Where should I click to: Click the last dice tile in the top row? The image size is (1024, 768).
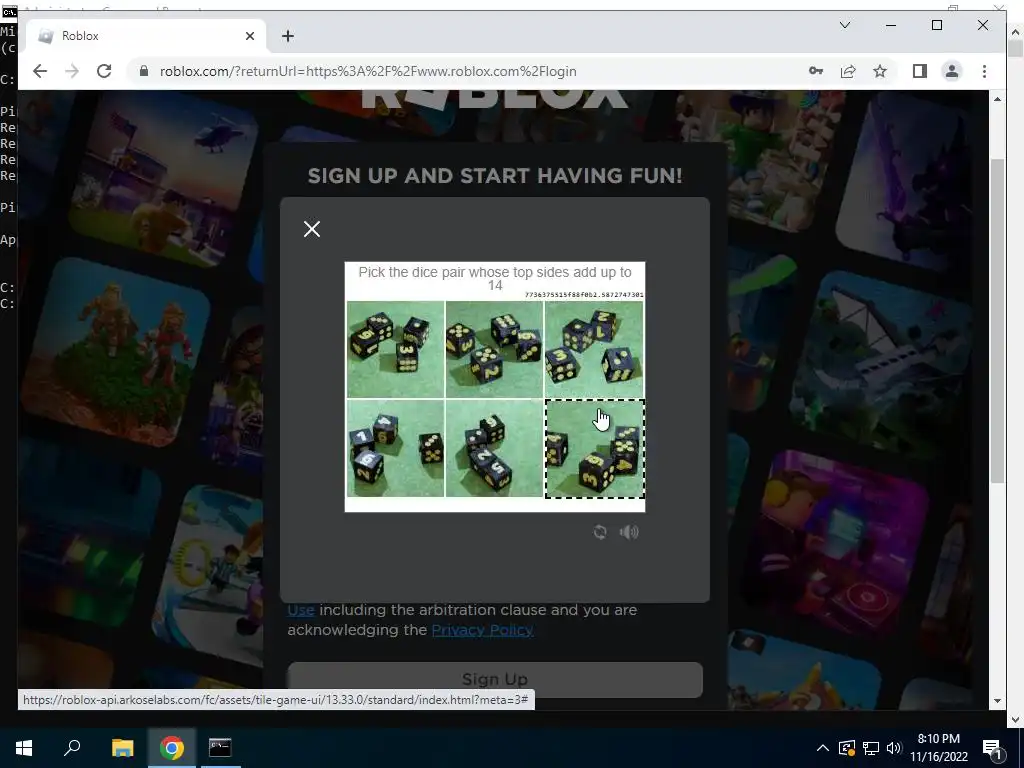coord(594,349)
